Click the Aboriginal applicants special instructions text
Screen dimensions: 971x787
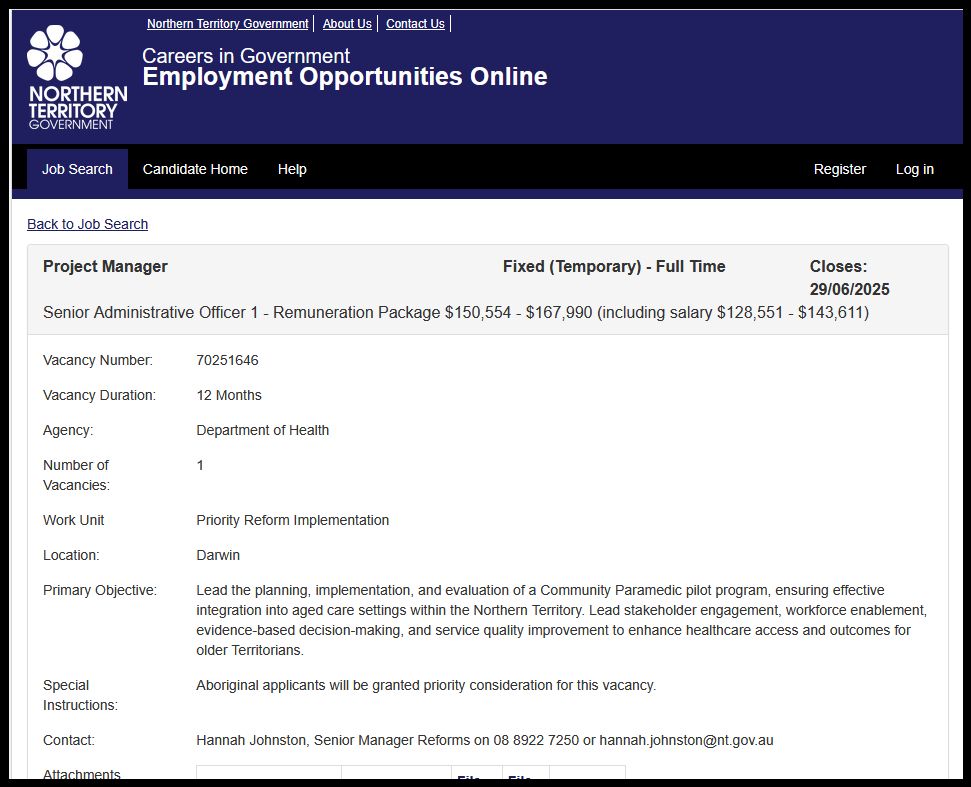pyautogui.click(x=426, y=685)
